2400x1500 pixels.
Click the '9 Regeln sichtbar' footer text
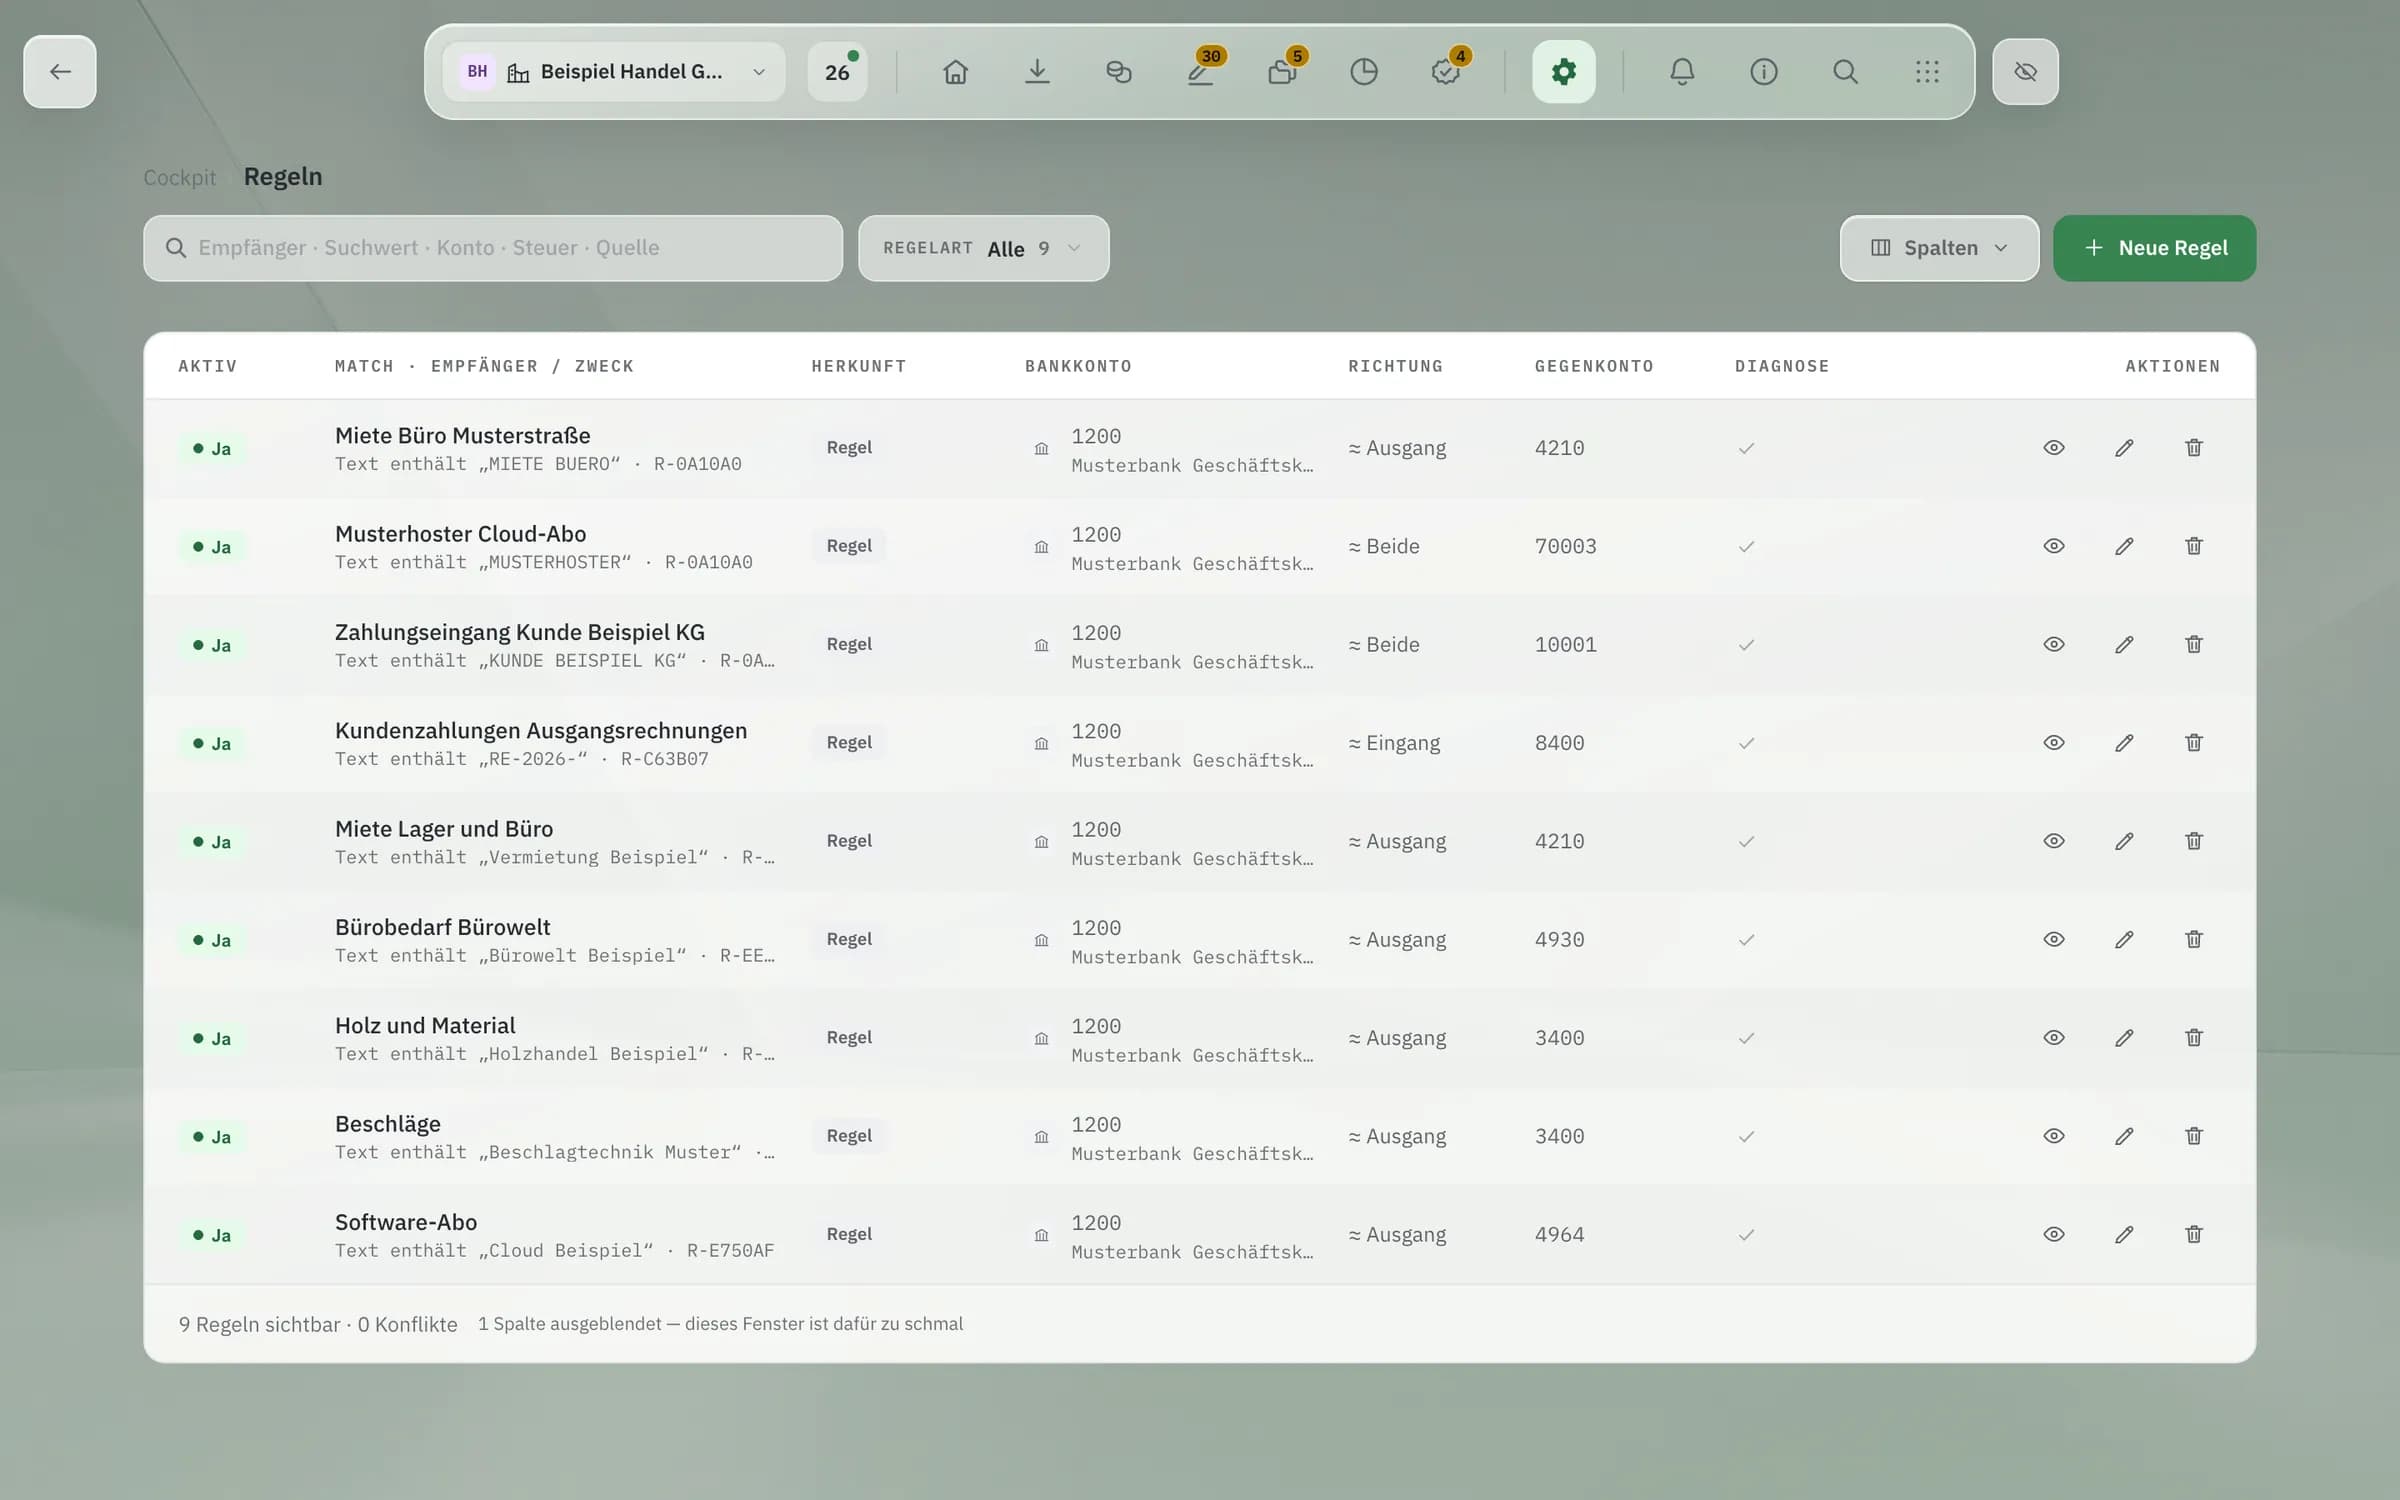(x=259, y=1324)
